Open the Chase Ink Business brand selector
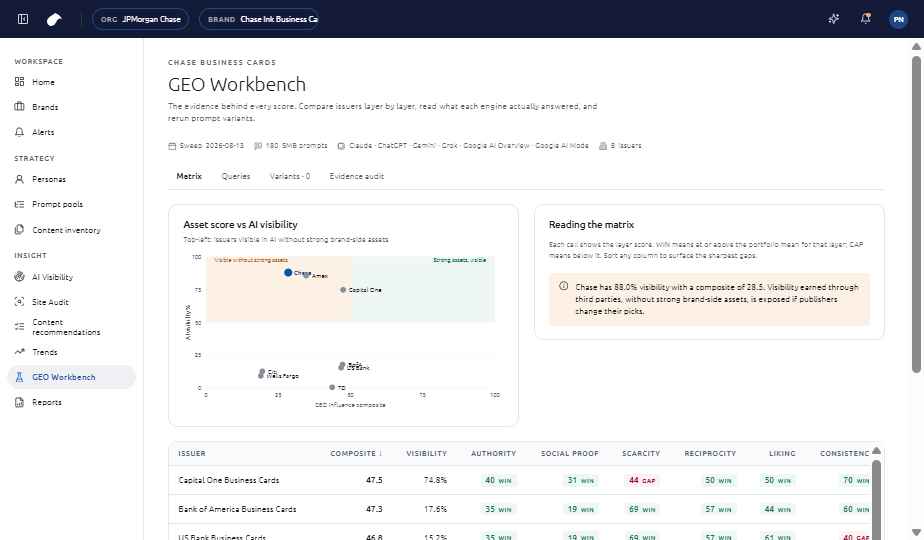Viewport: 924px width, 540px height. pyautogui.click(x=259, y=19)
